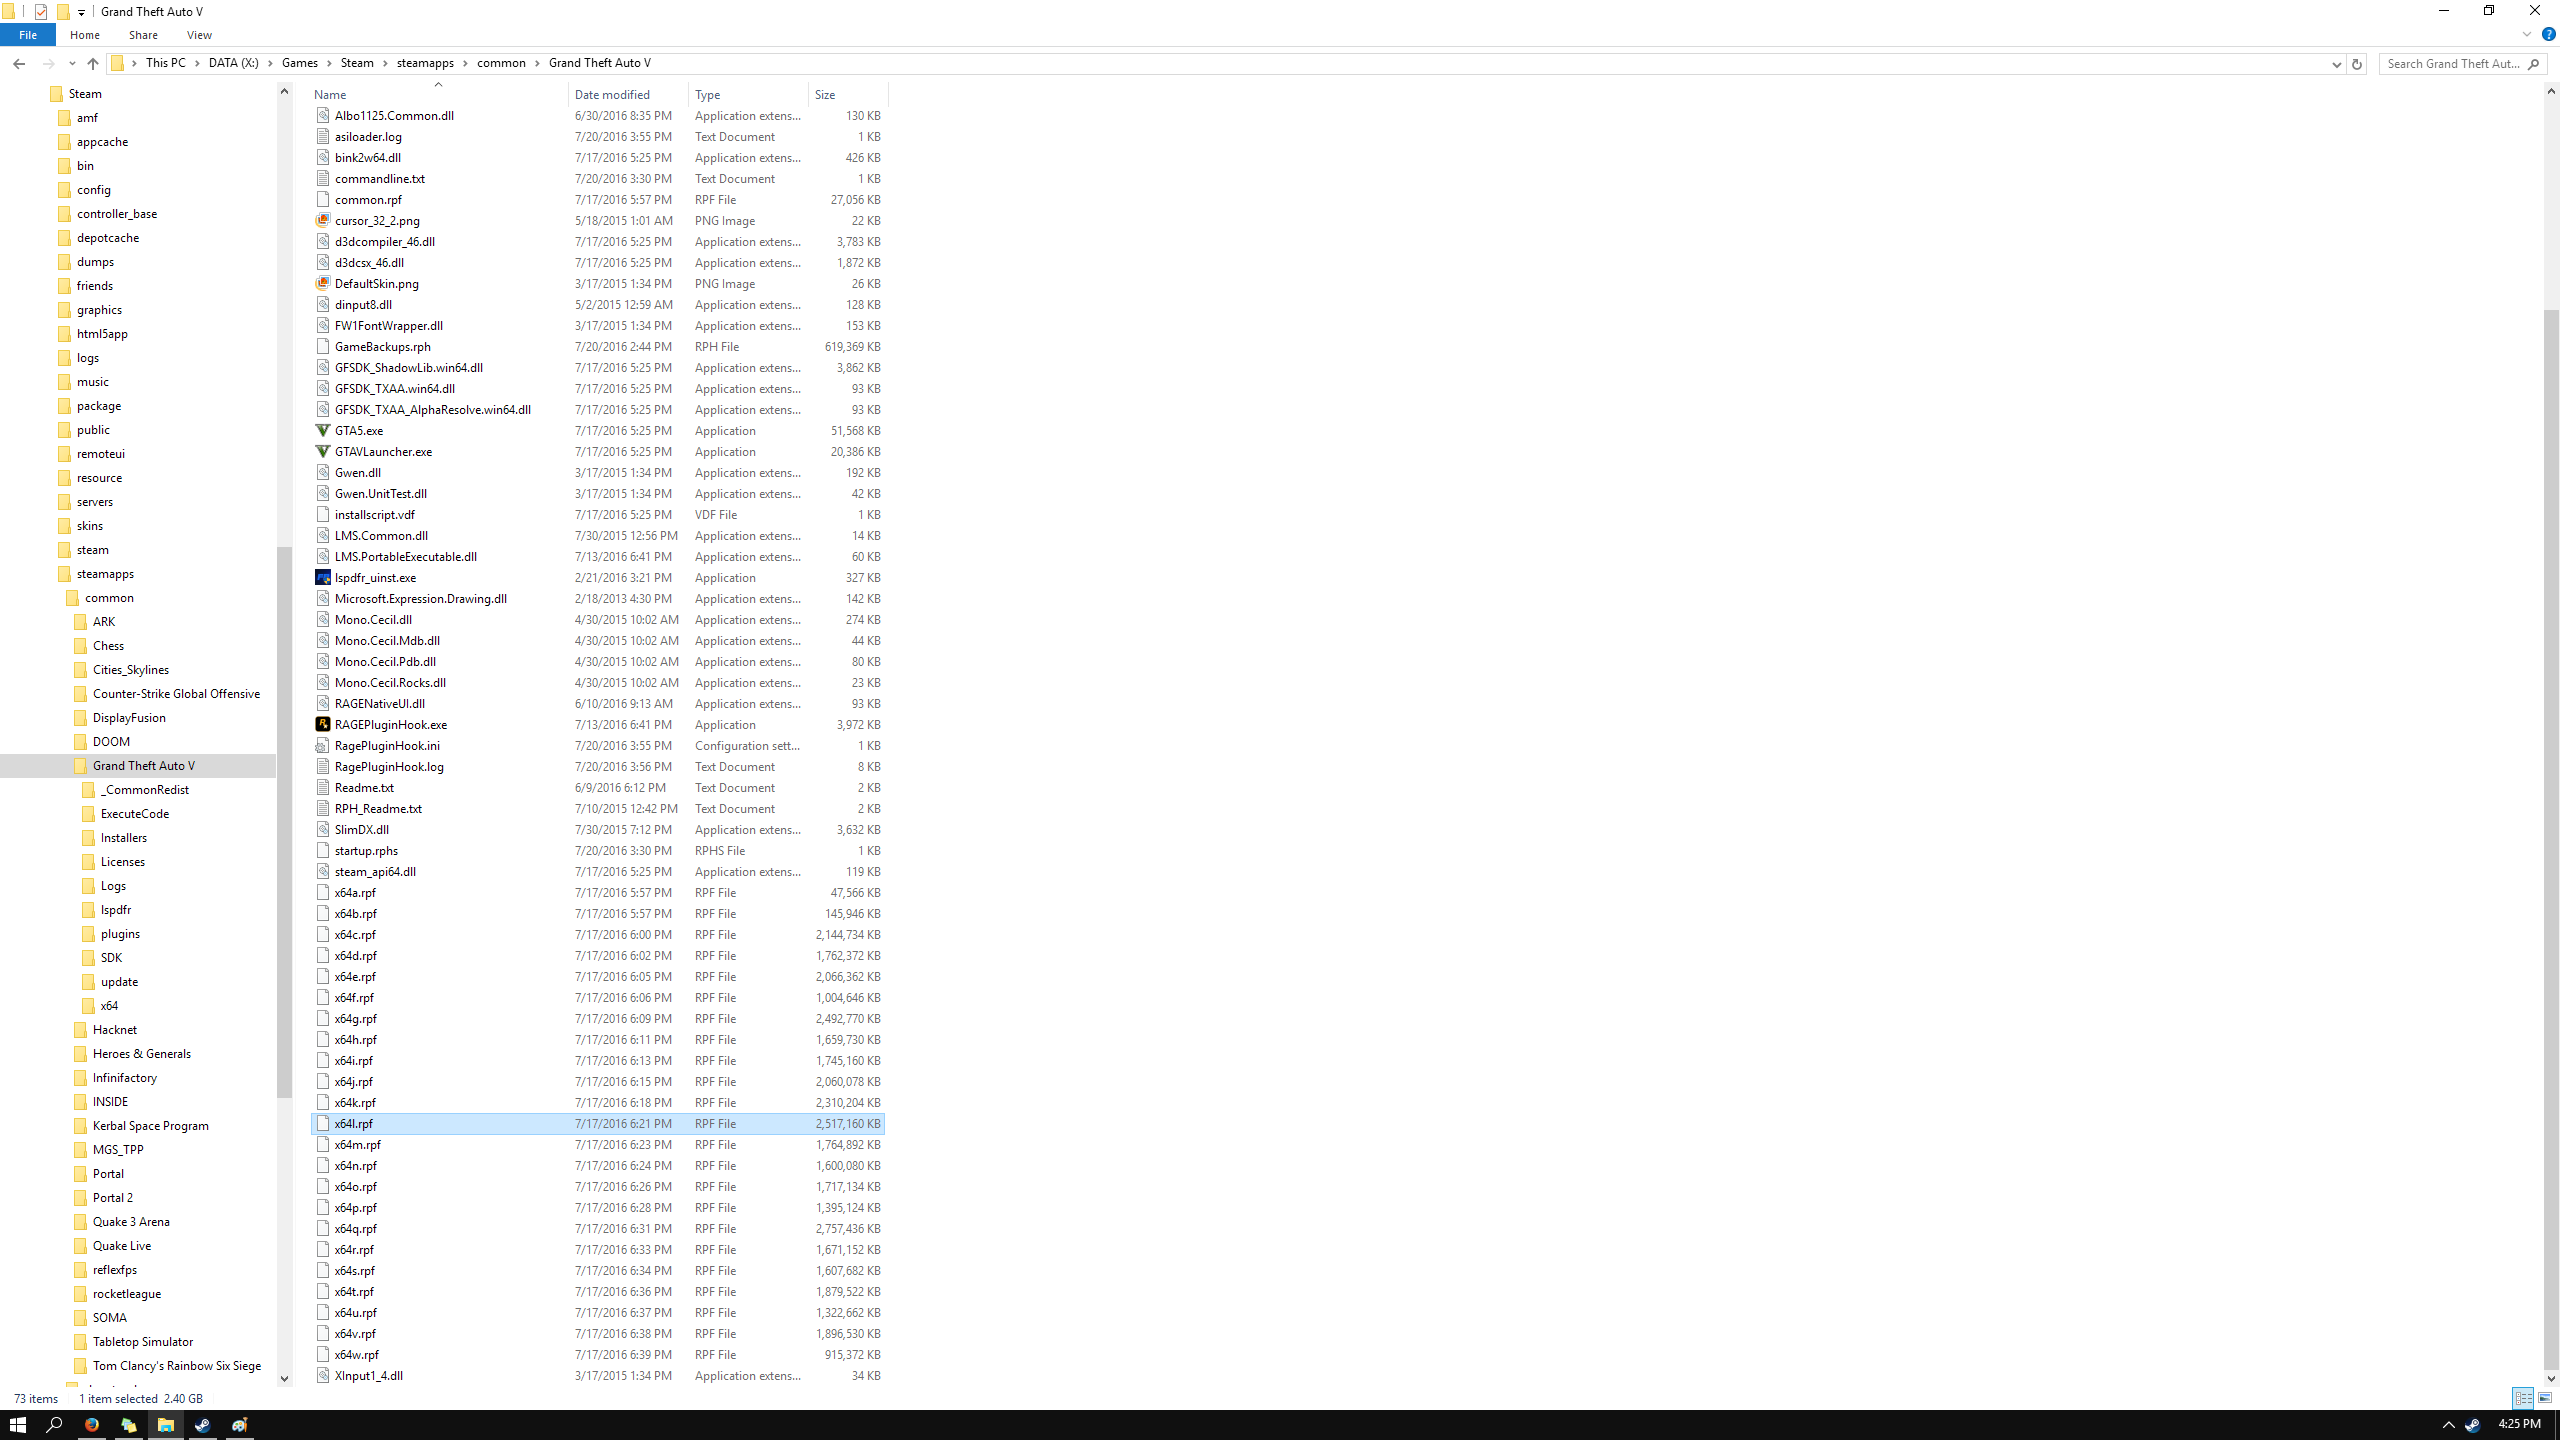
Task: Switch to large icons view button
Action: [2545, 1398]
